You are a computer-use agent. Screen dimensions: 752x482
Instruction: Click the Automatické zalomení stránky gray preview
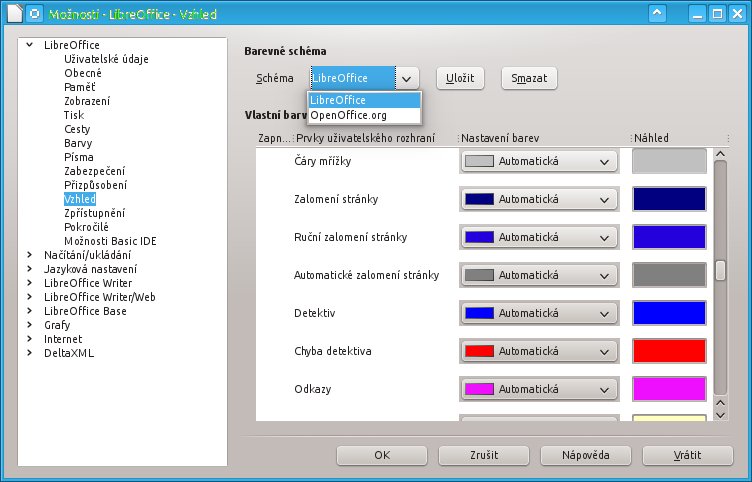[x=669, y=275]
